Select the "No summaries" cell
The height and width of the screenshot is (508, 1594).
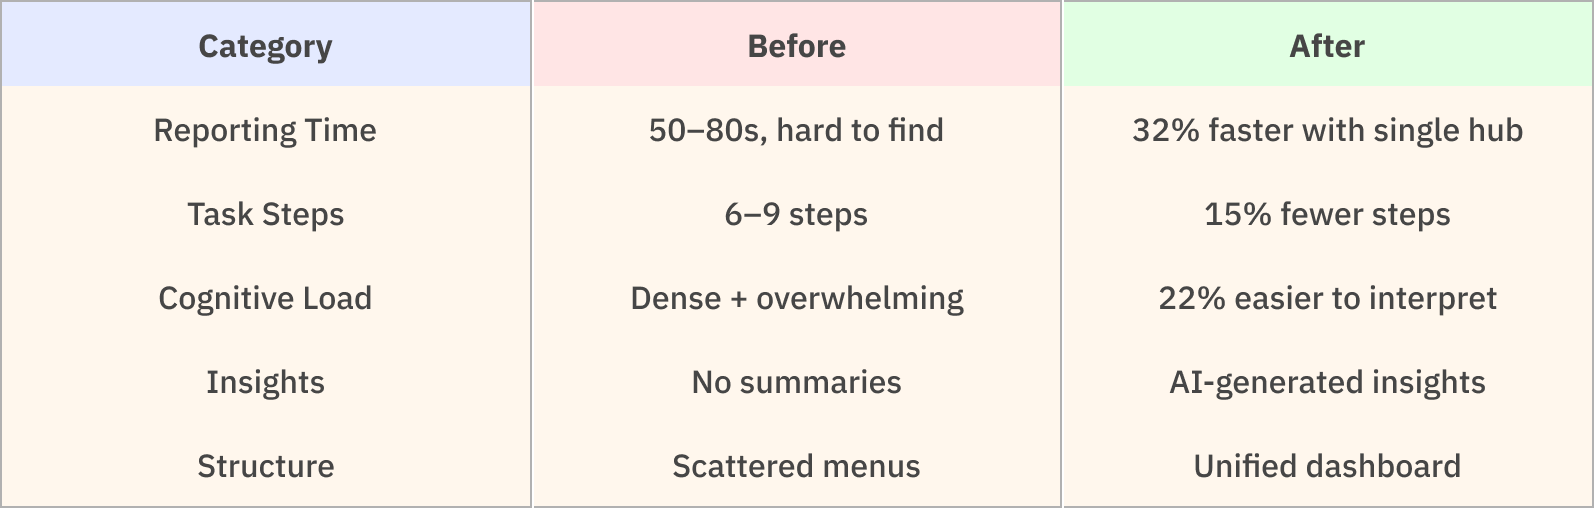click(x=796, y=382)
